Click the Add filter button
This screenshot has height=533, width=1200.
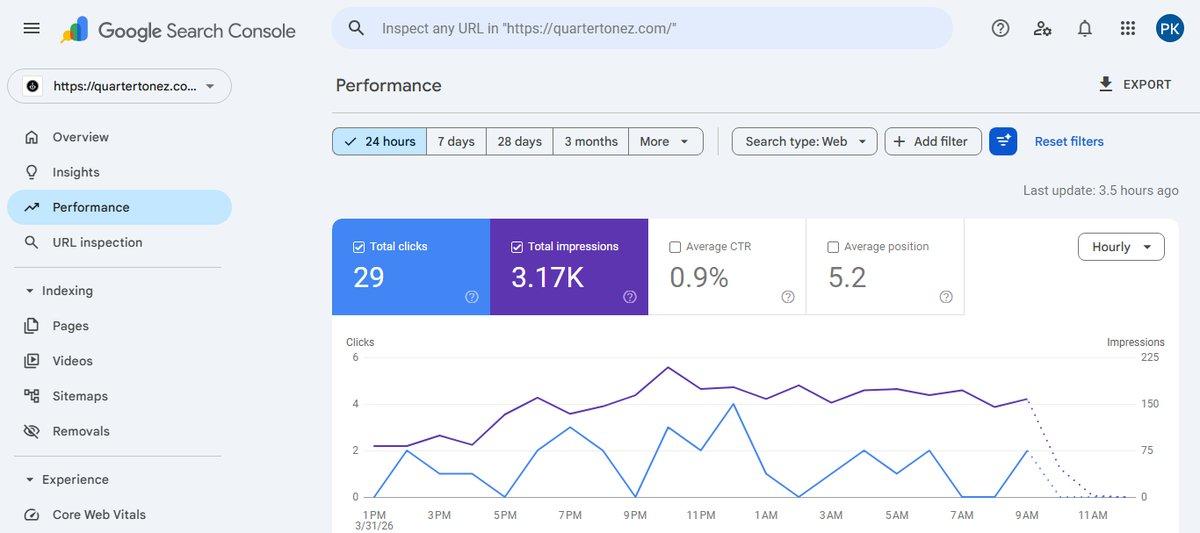coord(933,141)
